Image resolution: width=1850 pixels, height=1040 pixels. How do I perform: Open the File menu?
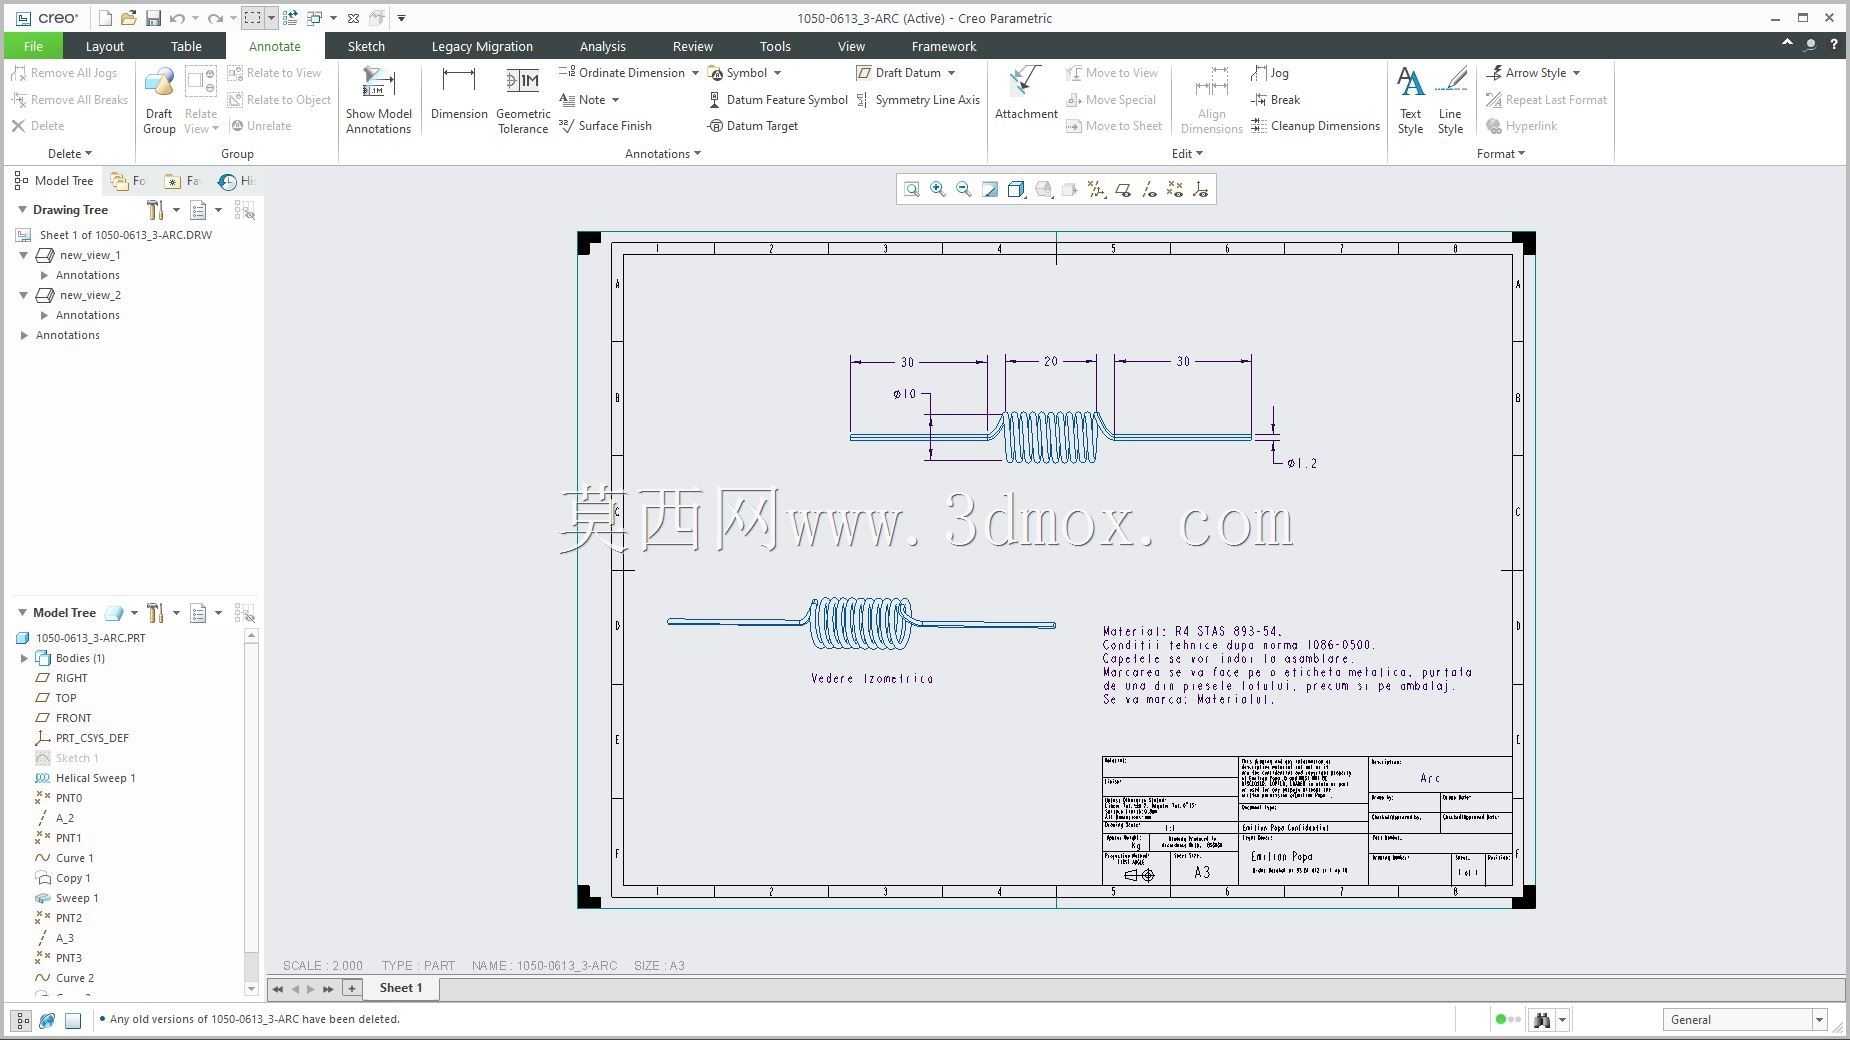click(33, 46)
